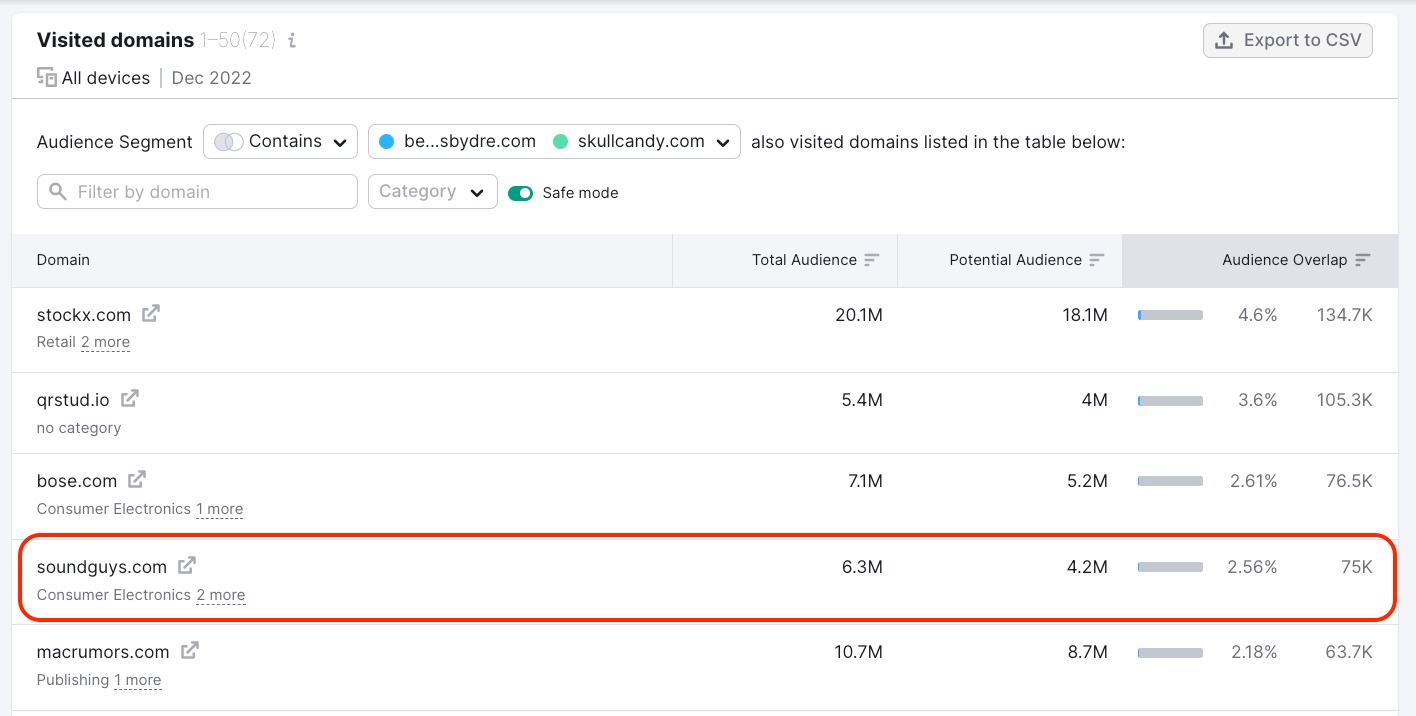Click the upload icon in Export to CSV

[1224, 41]
